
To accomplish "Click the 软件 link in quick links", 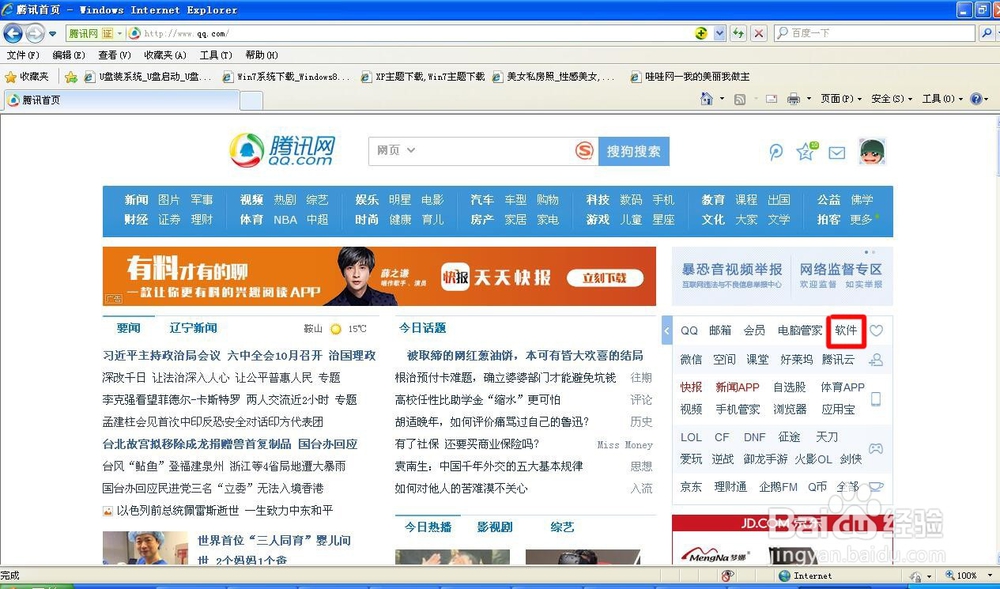I will (x=846, y=330).
